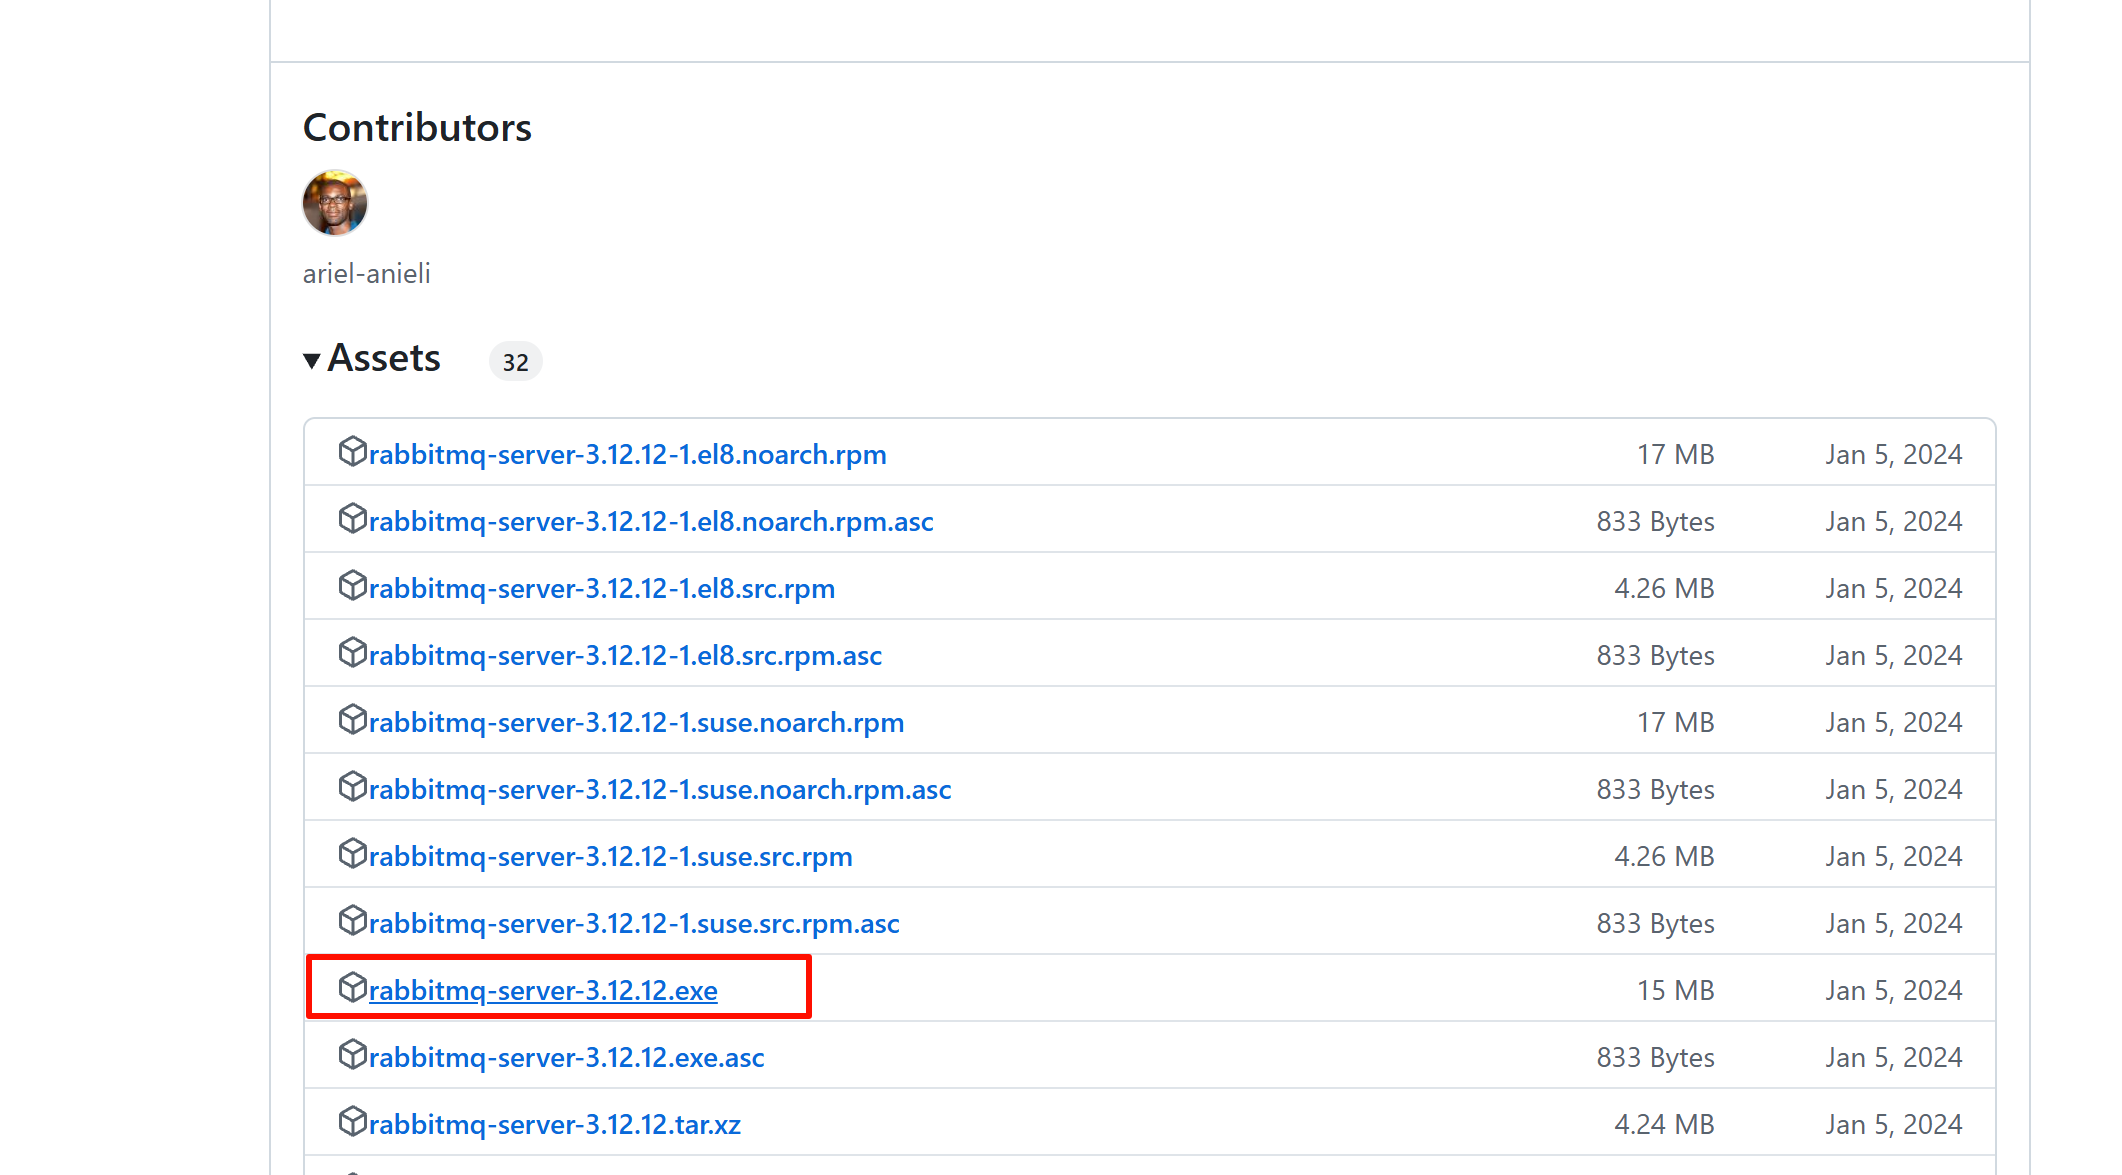Click the ariel-anieli contributor avatar
The width and height of the screenshot is (2122, 1175).
pos(335,203)
